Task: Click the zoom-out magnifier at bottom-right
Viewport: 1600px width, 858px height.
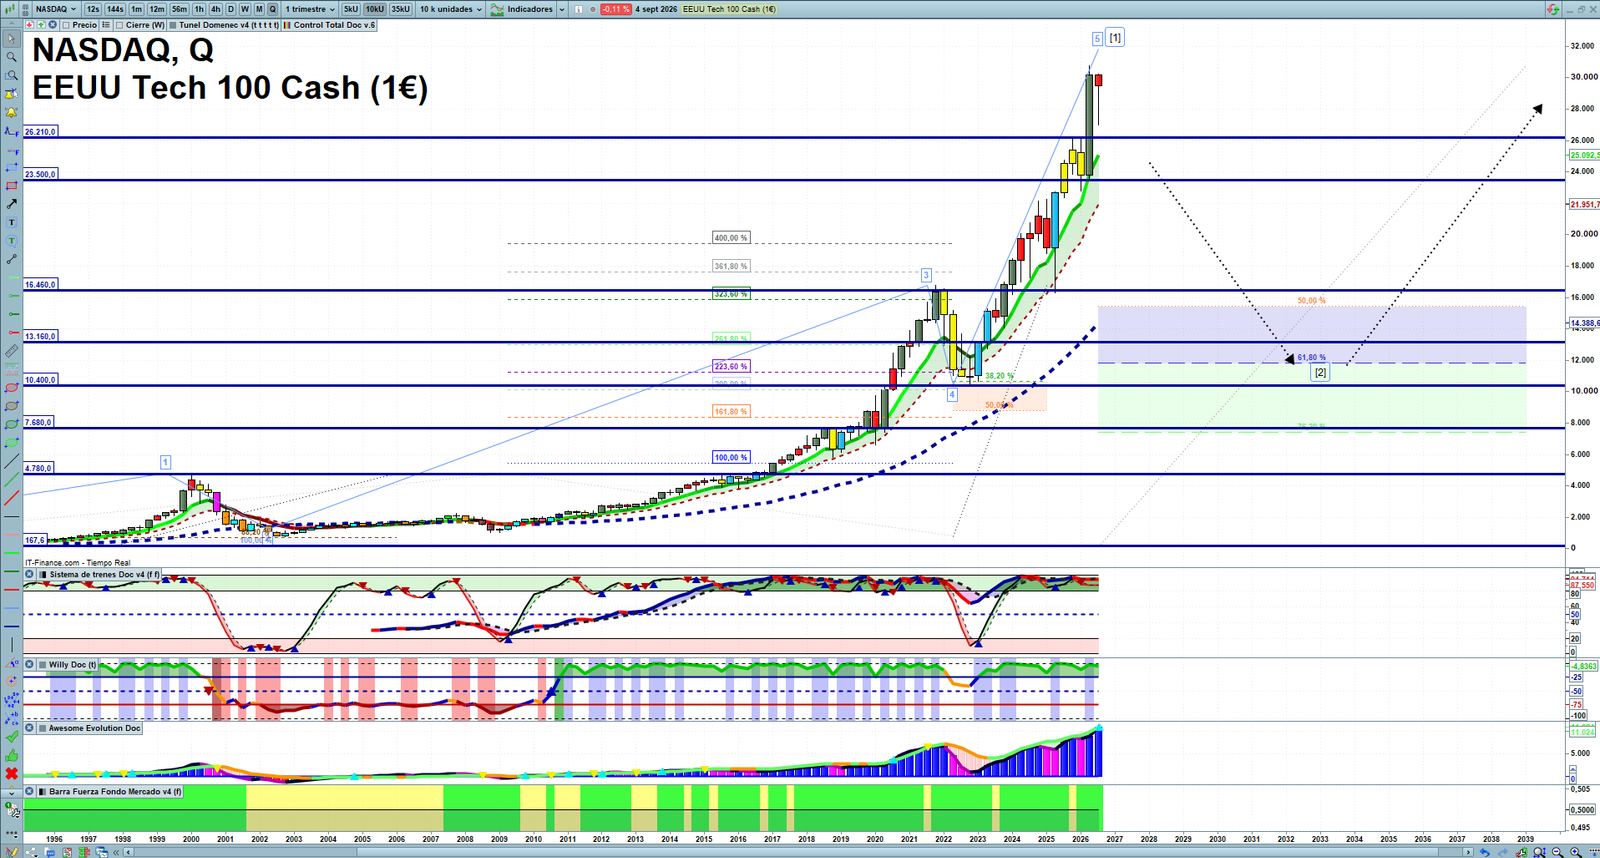Action: (1557, 852)
